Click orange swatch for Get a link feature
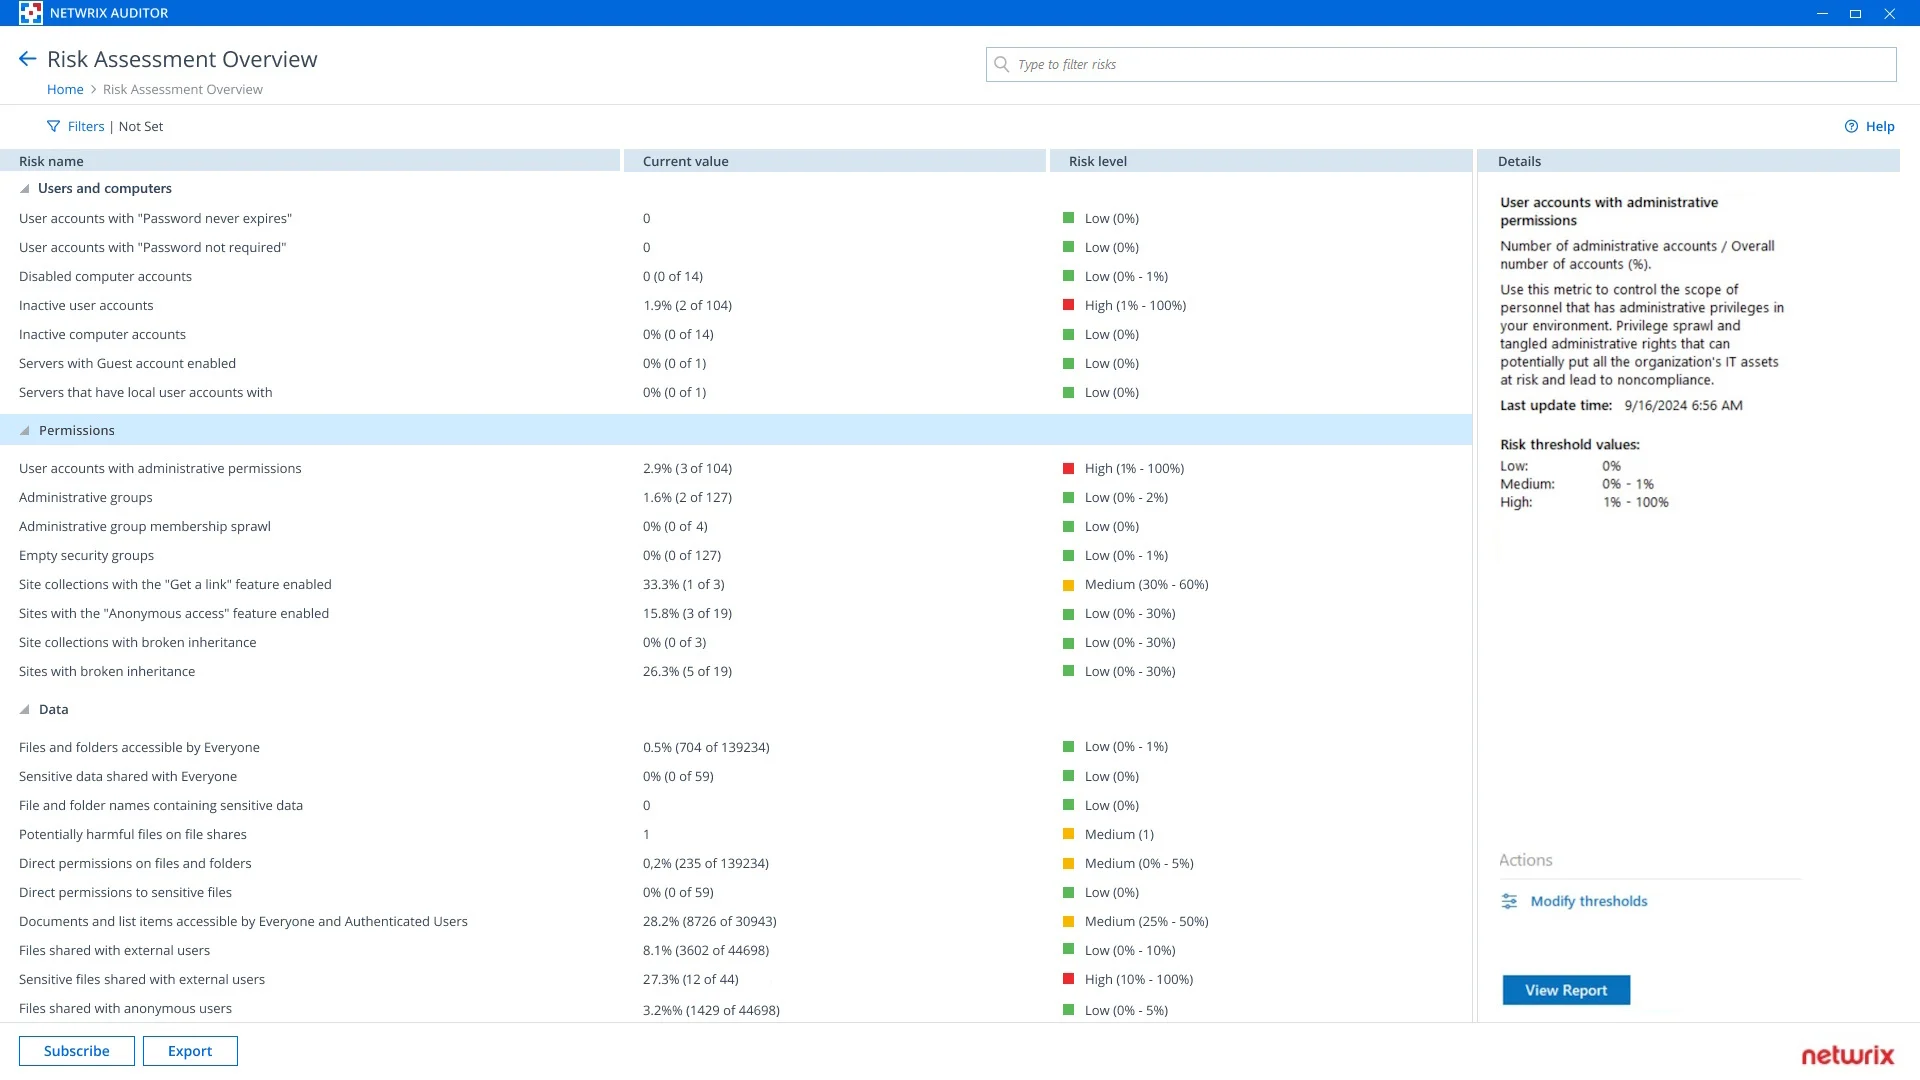Viewport: 1920px width, 1080px height. 1068,585
